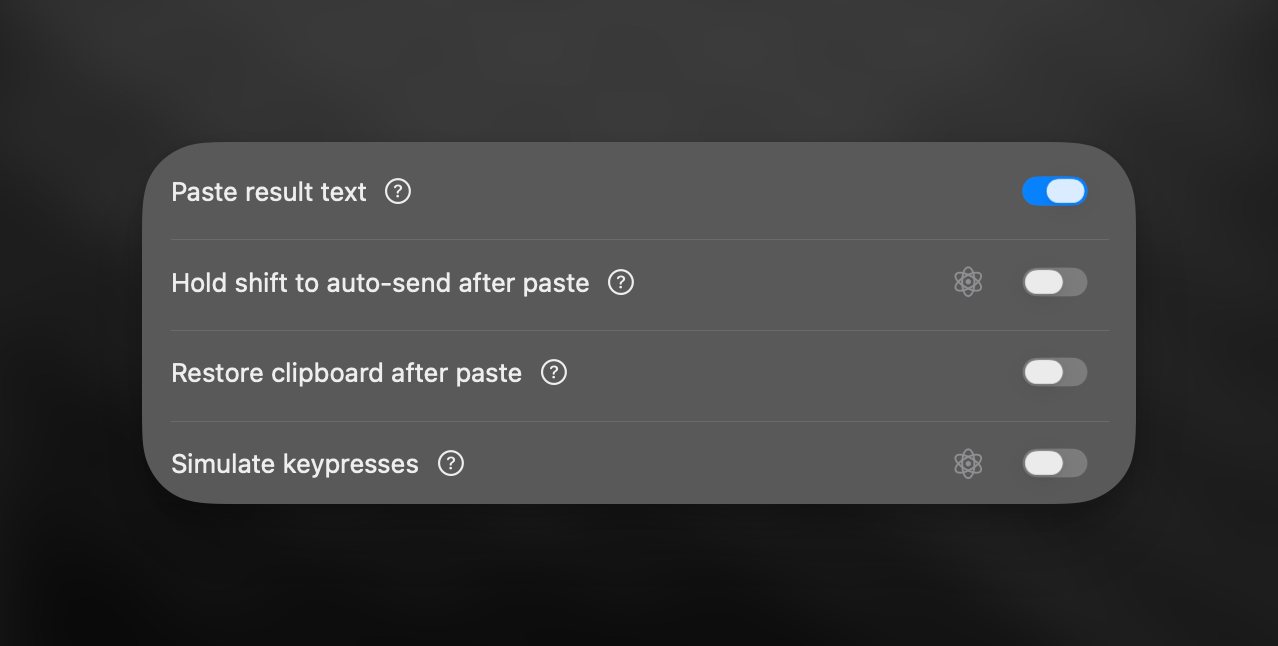The width and height of the screenshot is (1278, 646).
Task: Open help for Paste result text
Action: [x=397, y=191]
